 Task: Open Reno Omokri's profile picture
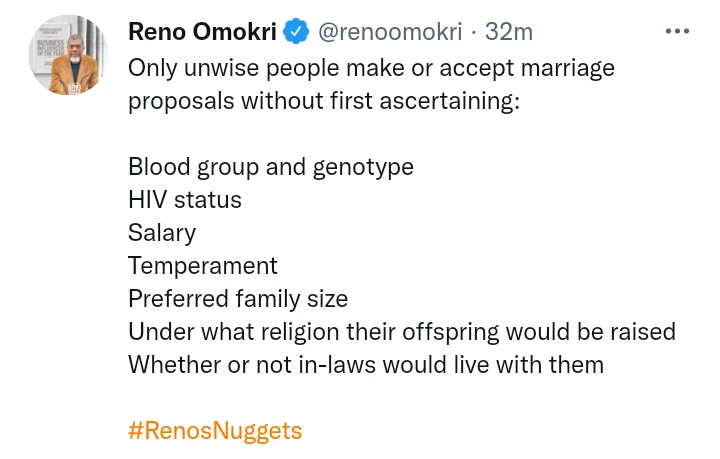67,56
